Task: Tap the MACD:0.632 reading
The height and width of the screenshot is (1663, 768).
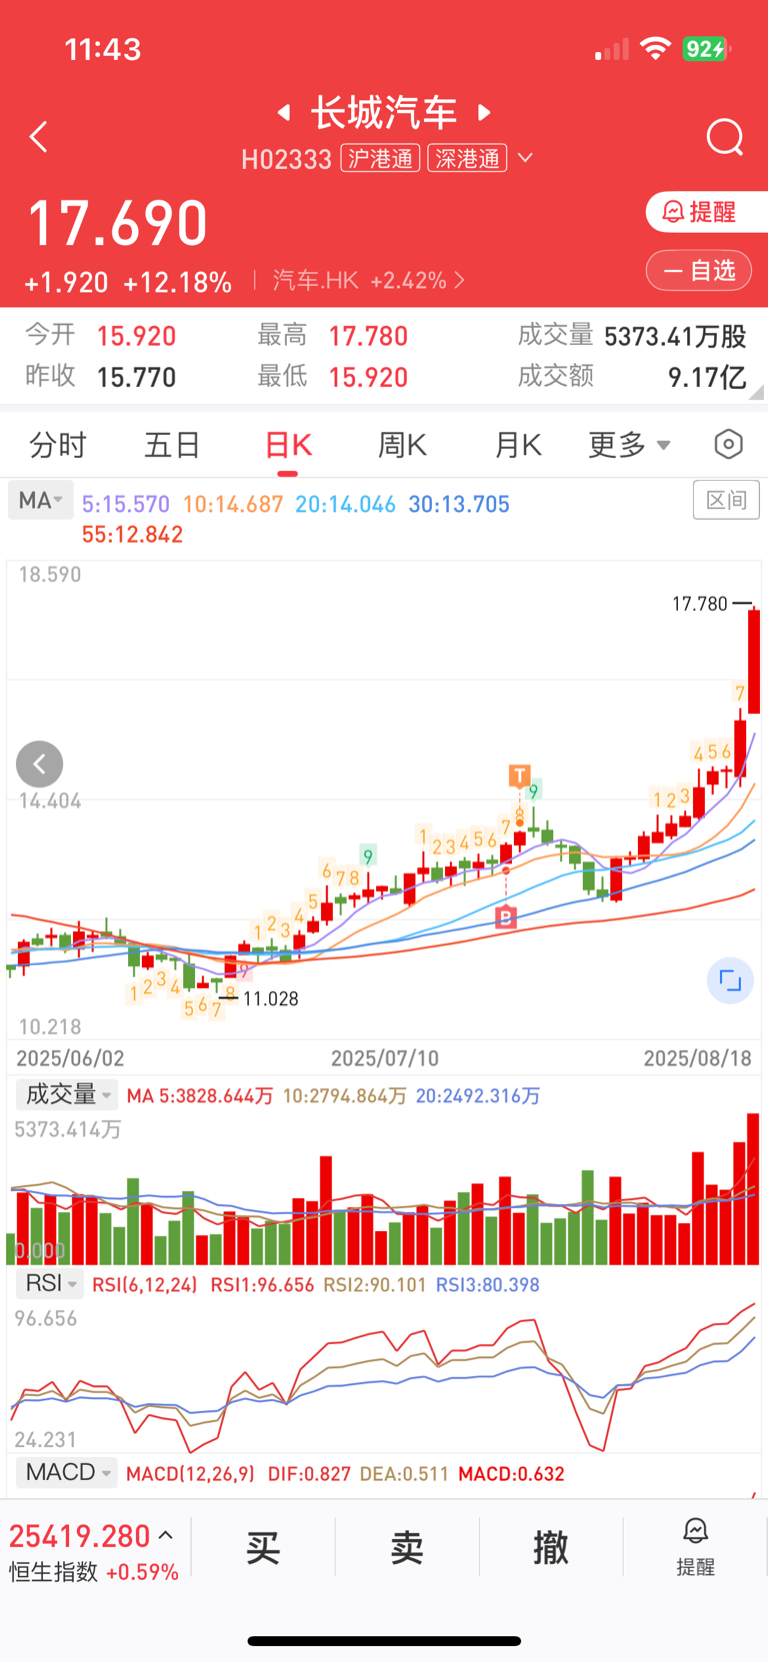Action: (x=511, y=1474)
